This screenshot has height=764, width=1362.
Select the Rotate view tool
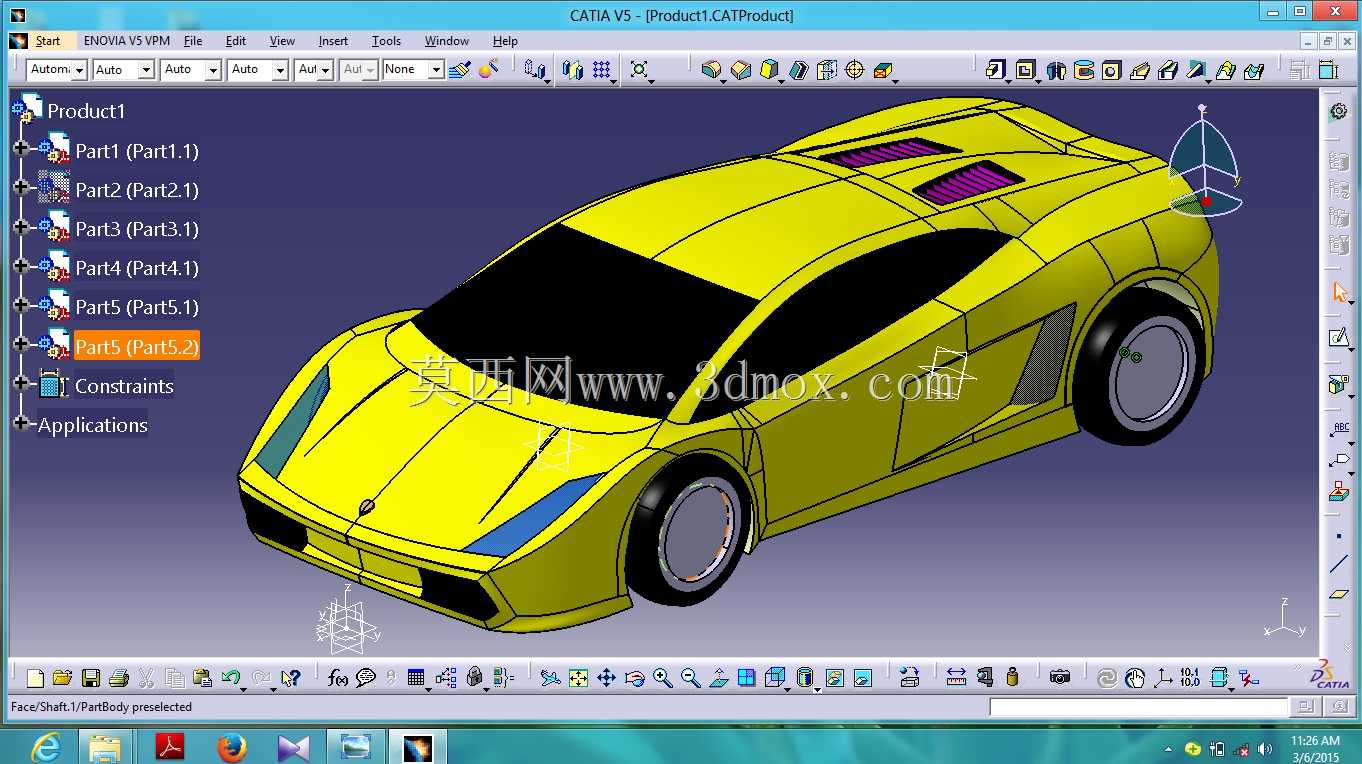pyautogui.click(x=634, y=678)
